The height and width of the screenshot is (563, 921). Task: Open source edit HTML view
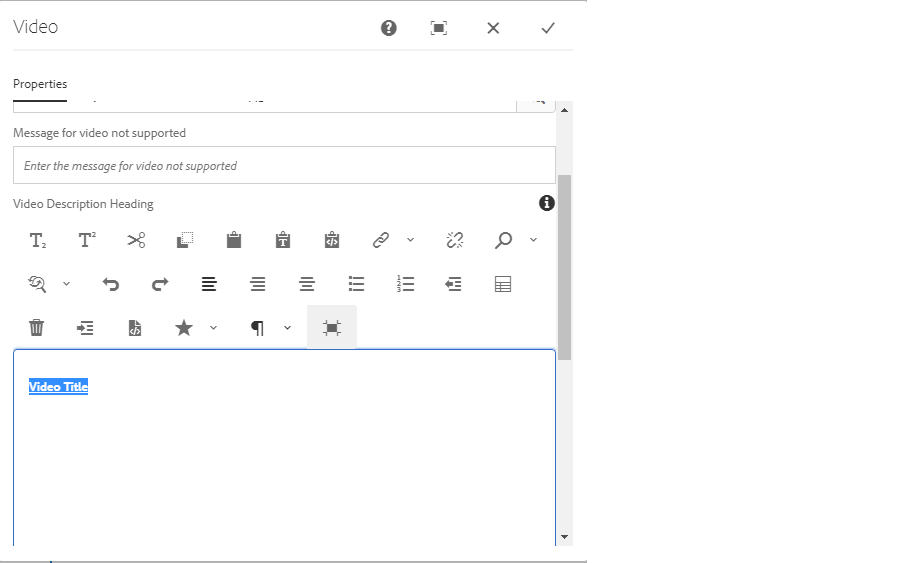[135, 328]
